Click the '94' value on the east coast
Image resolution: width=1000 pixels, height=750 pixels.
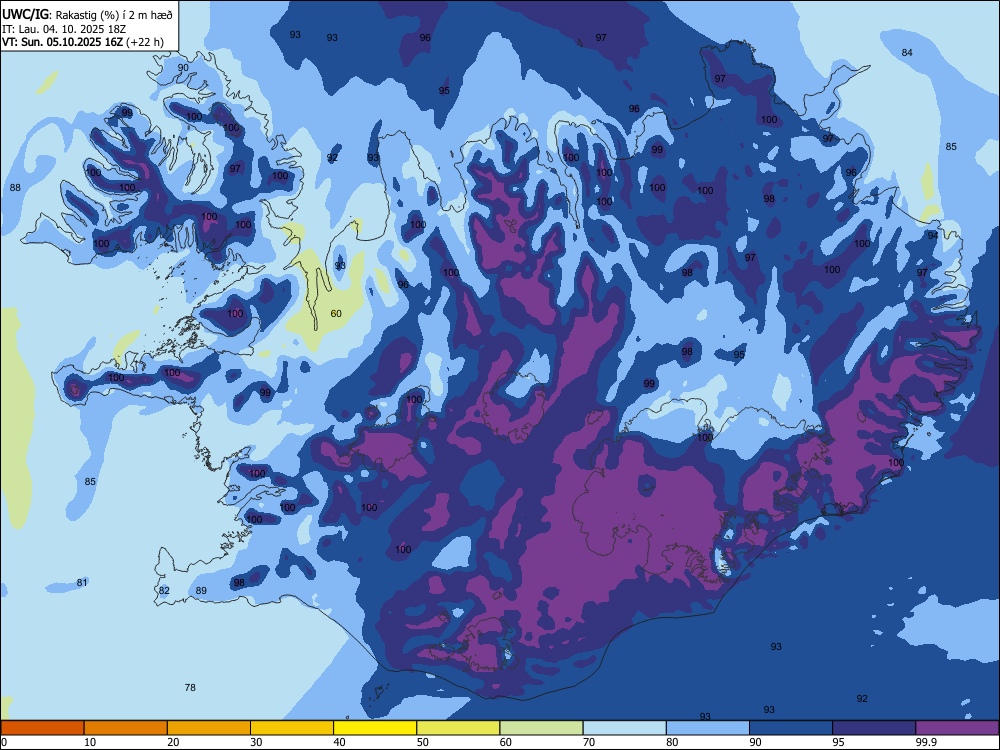tap(933, 235)
